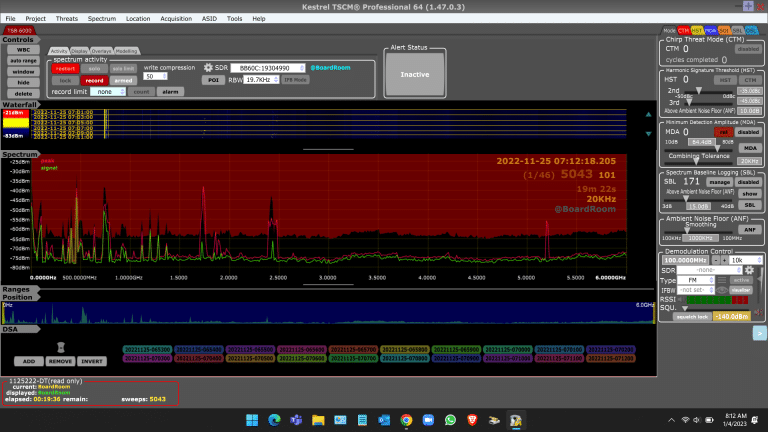Open IFBW not set dropdown
The image size is (768, 432).
696,290
